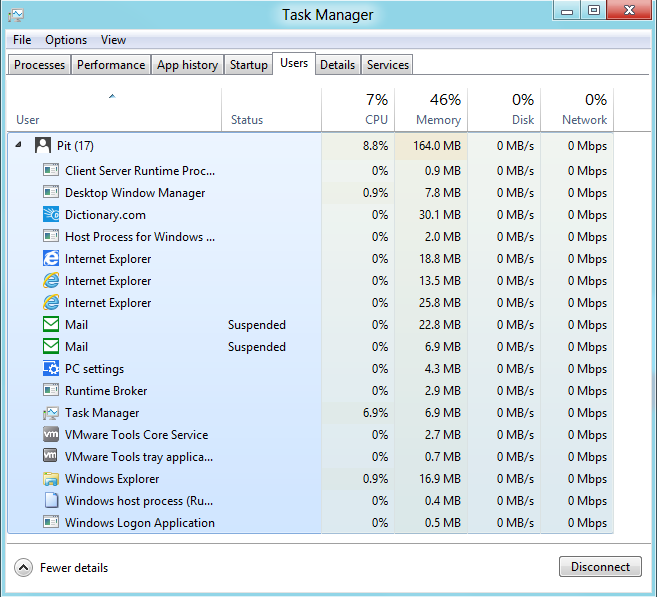Screen dimensions: 657x597
Task: Open the File menu
Action: coord(22,40)
